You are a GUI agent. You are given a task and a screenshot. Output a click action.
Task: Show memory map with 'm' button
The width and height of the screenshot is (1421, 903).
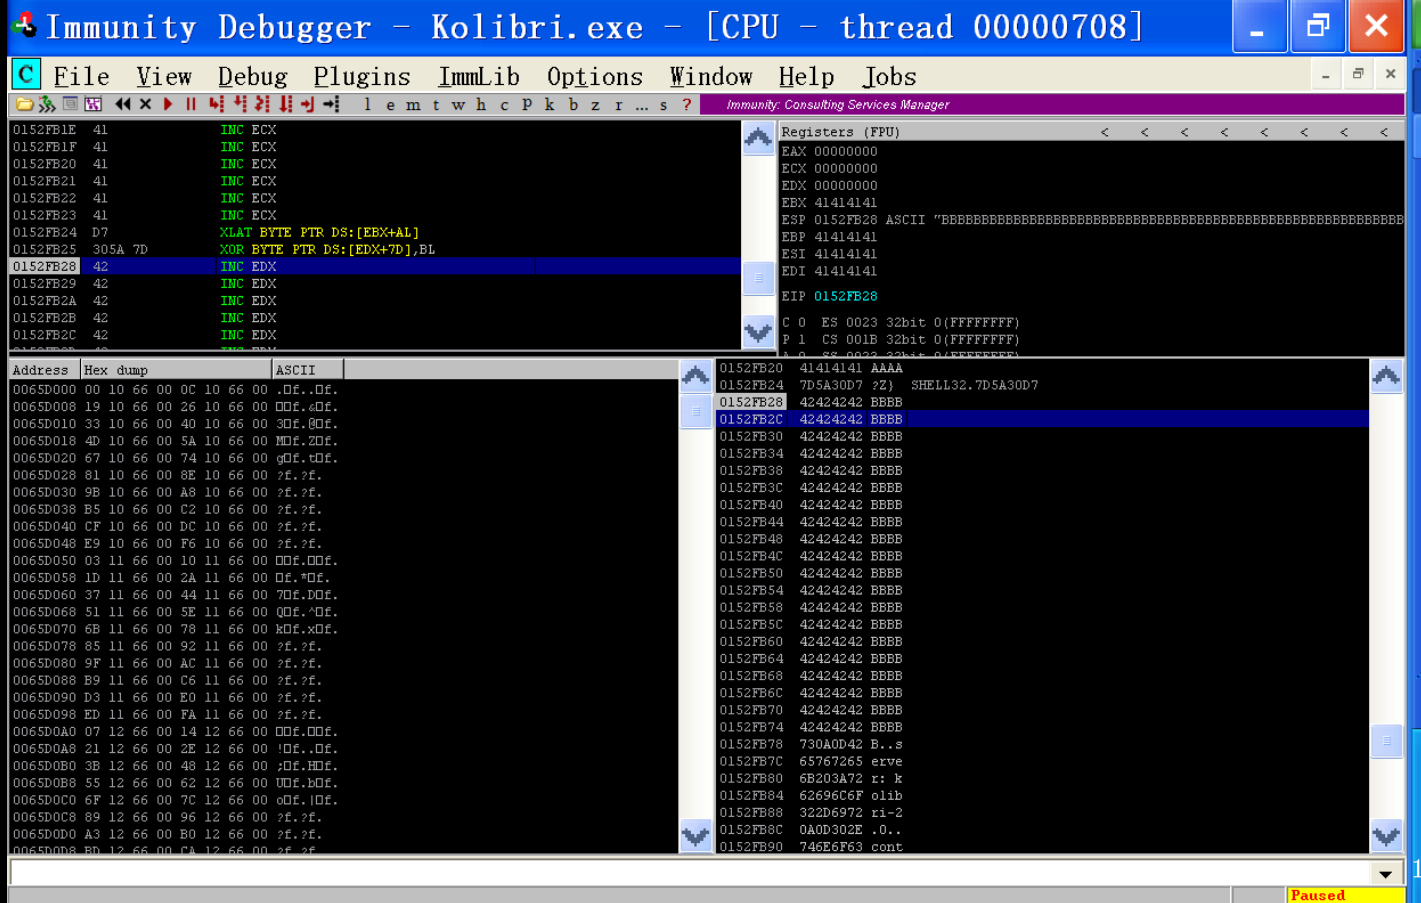point(413,104)
